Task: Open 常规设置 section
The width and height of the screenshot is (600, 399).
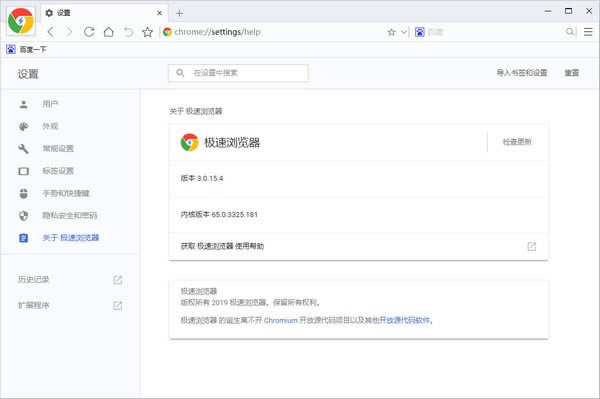Action: [70, 148]
